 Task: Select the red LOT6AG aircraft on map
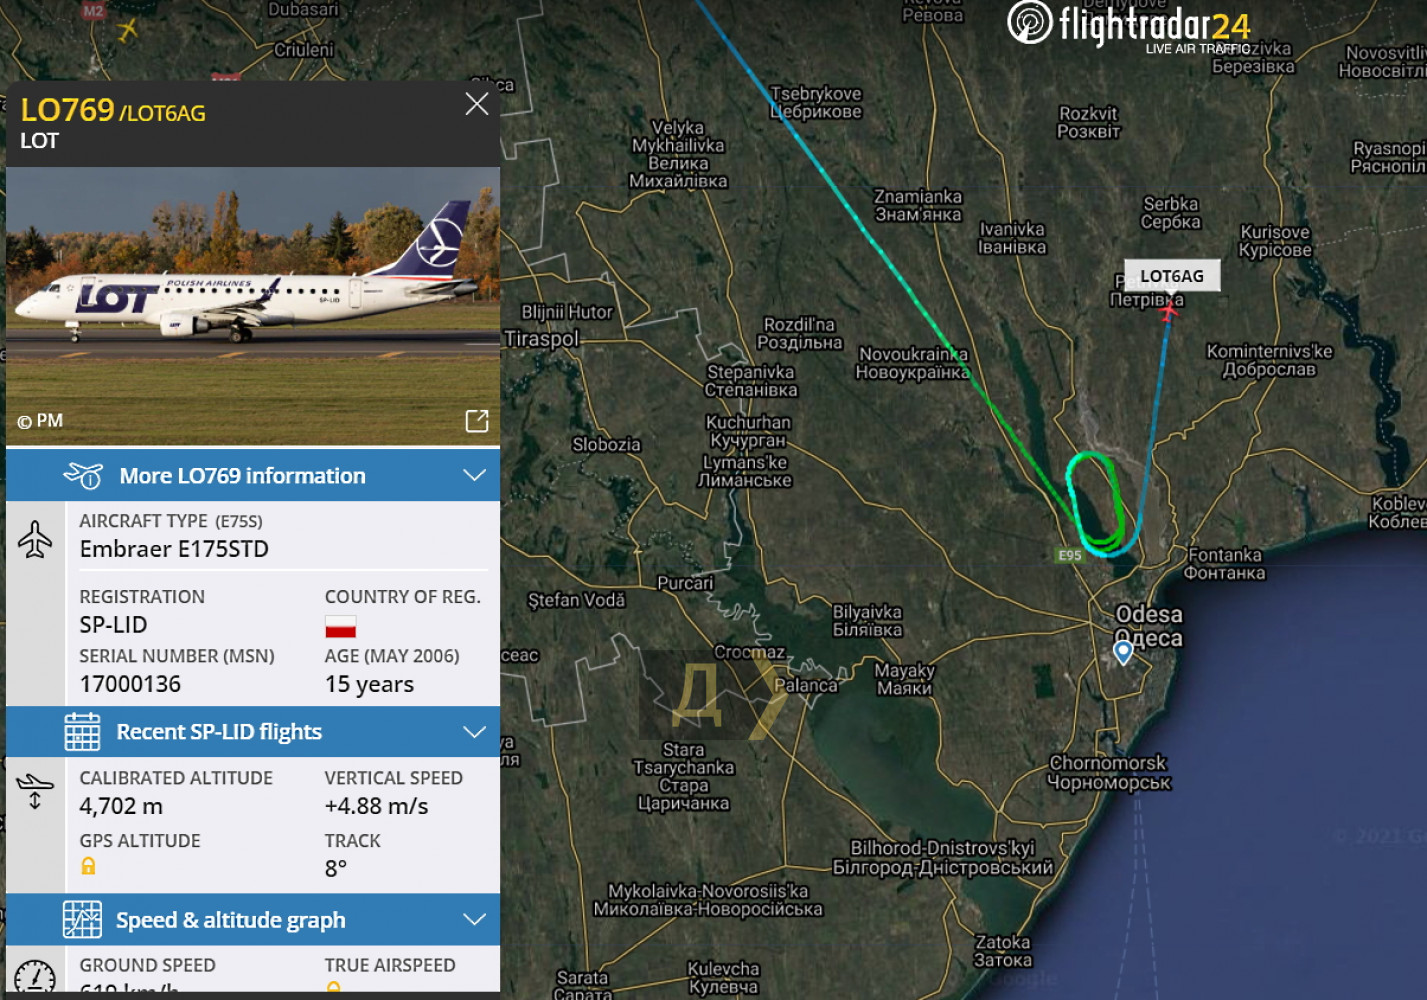[1168, 312]
